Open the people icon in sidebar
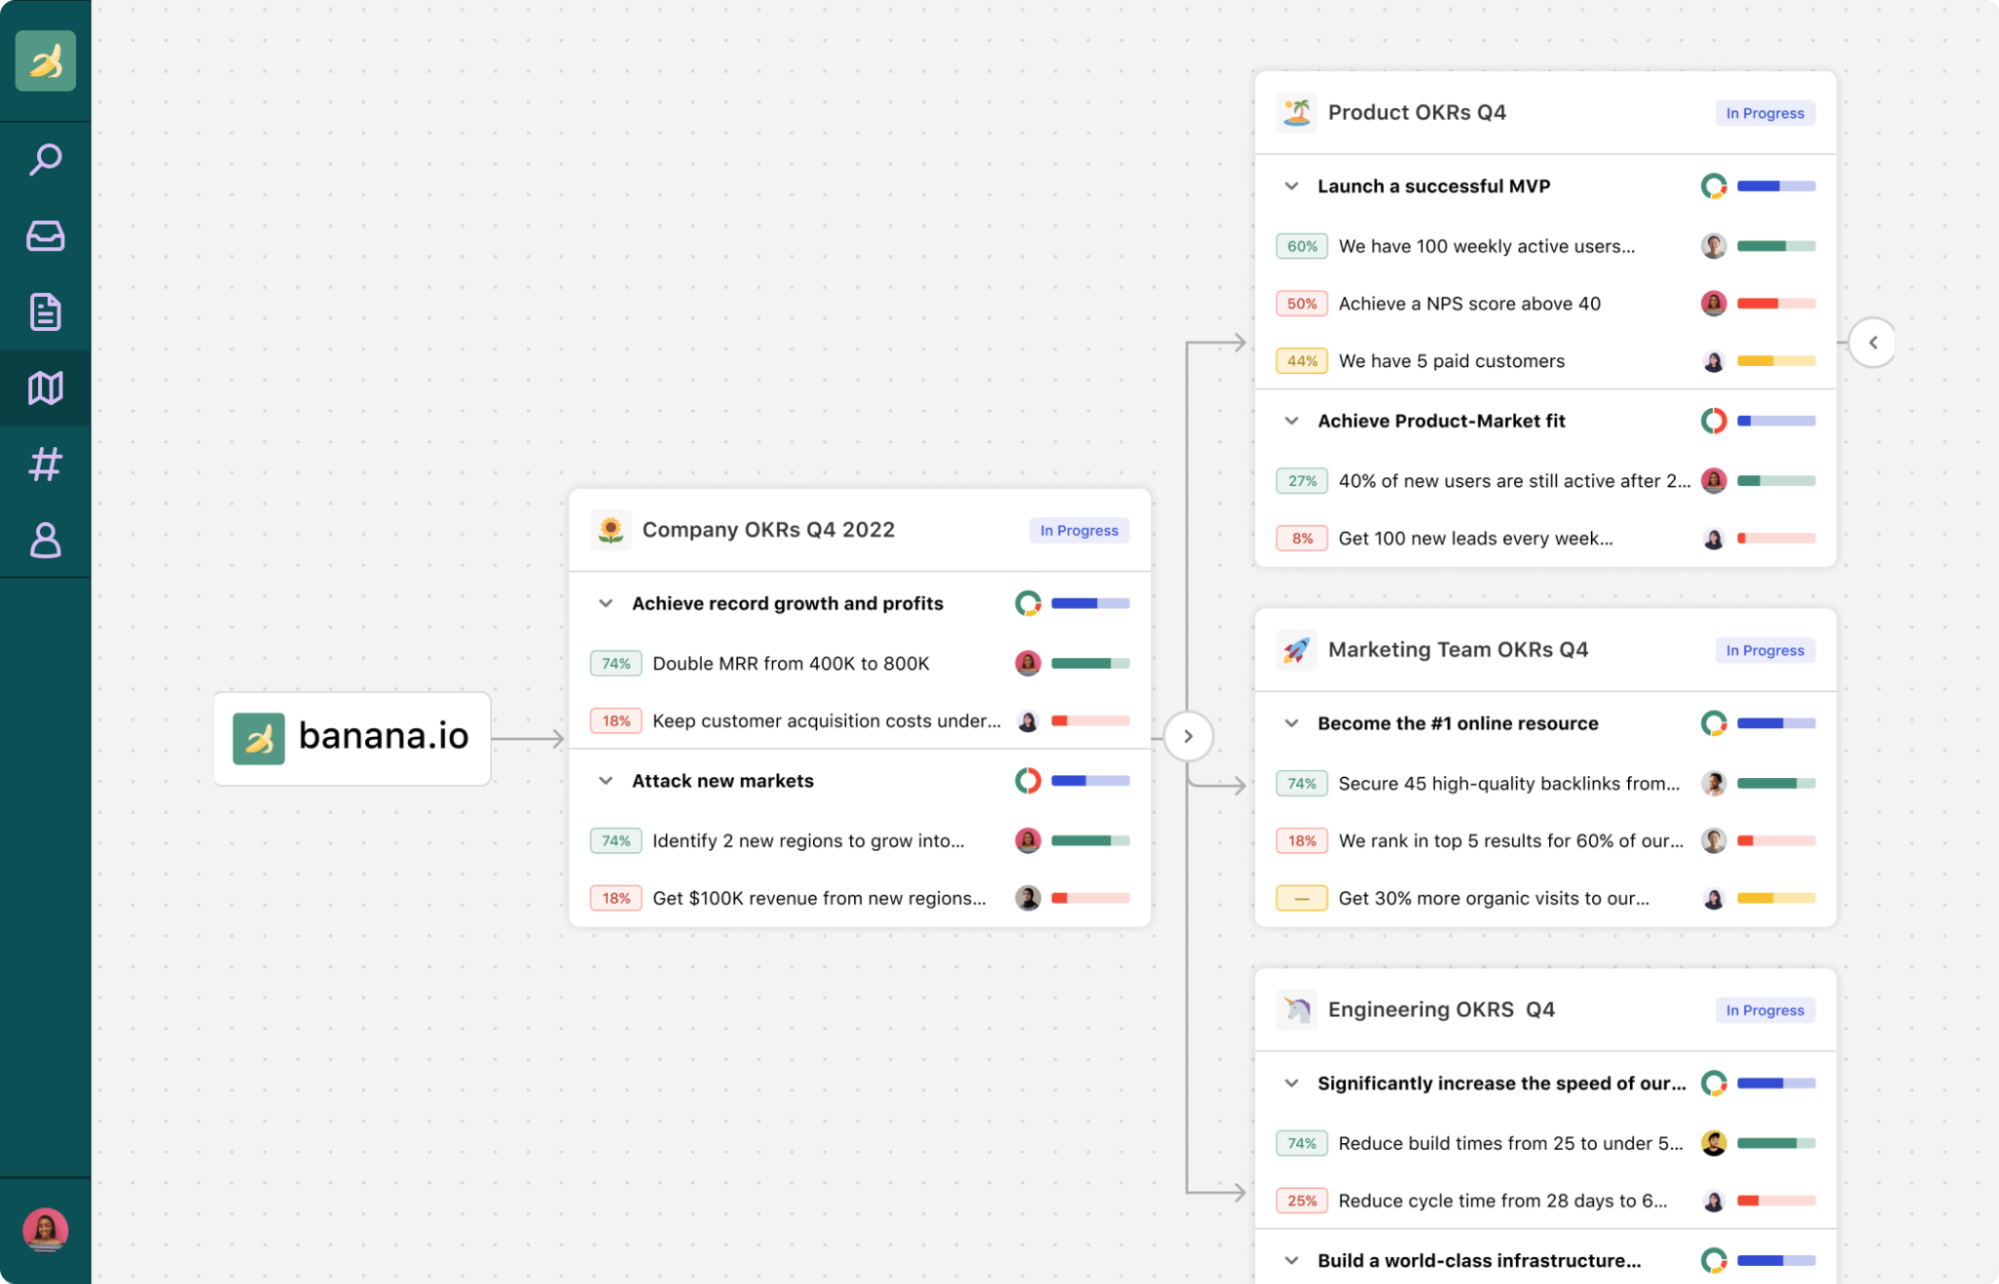Image resolution: width=1999 pixels, height=1284 pixels. (45, 540)
